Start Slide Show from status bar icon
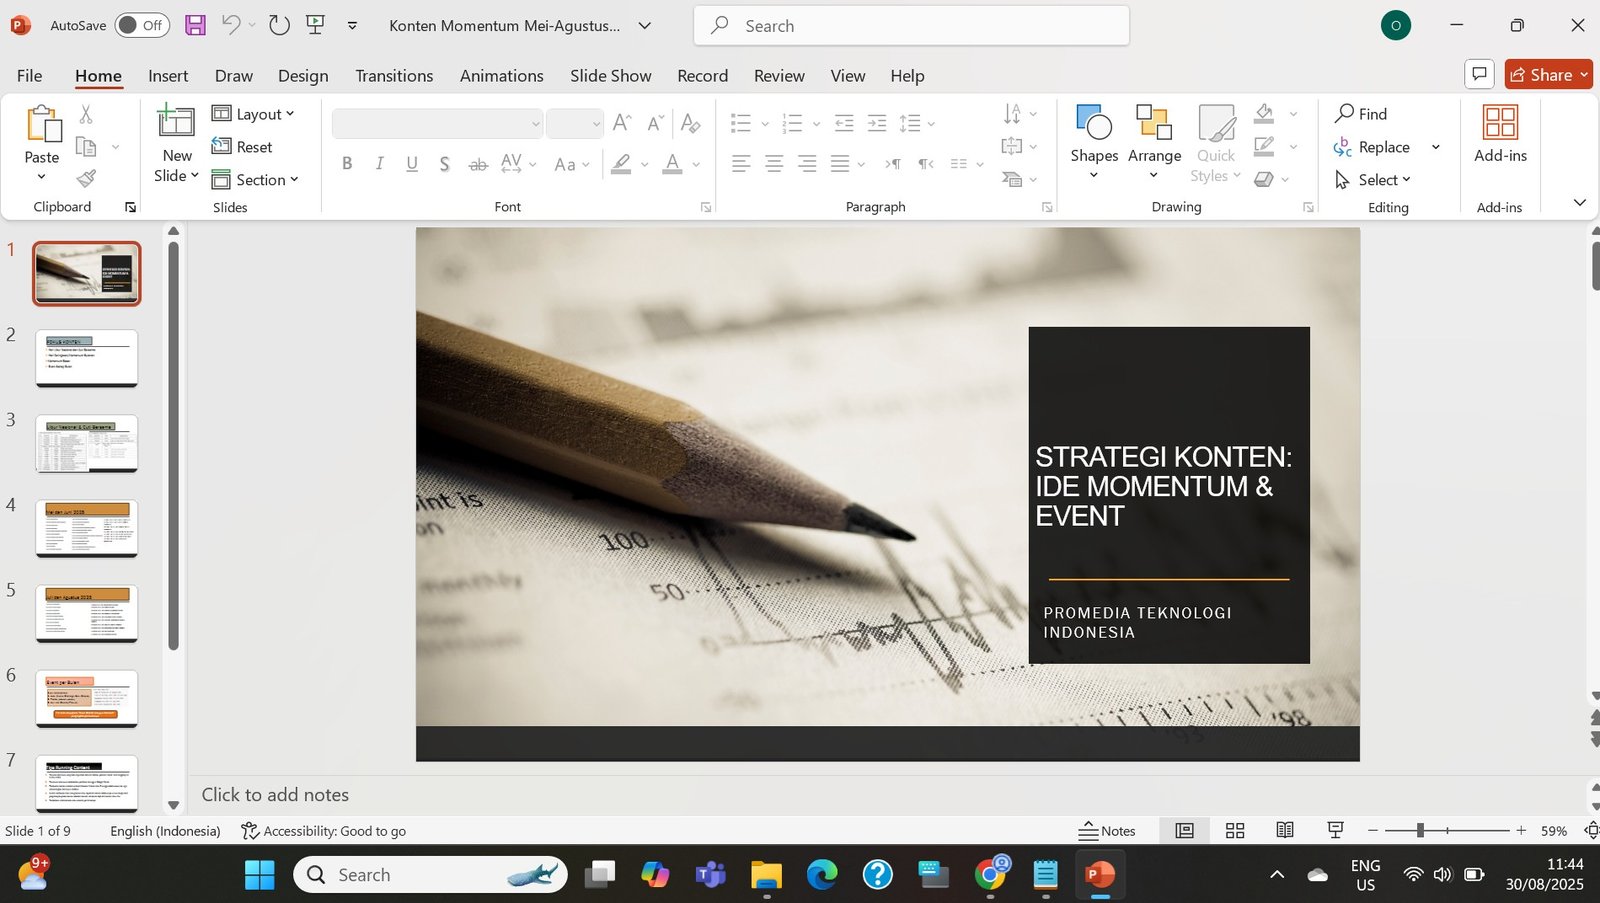 tap(1334, 830)
